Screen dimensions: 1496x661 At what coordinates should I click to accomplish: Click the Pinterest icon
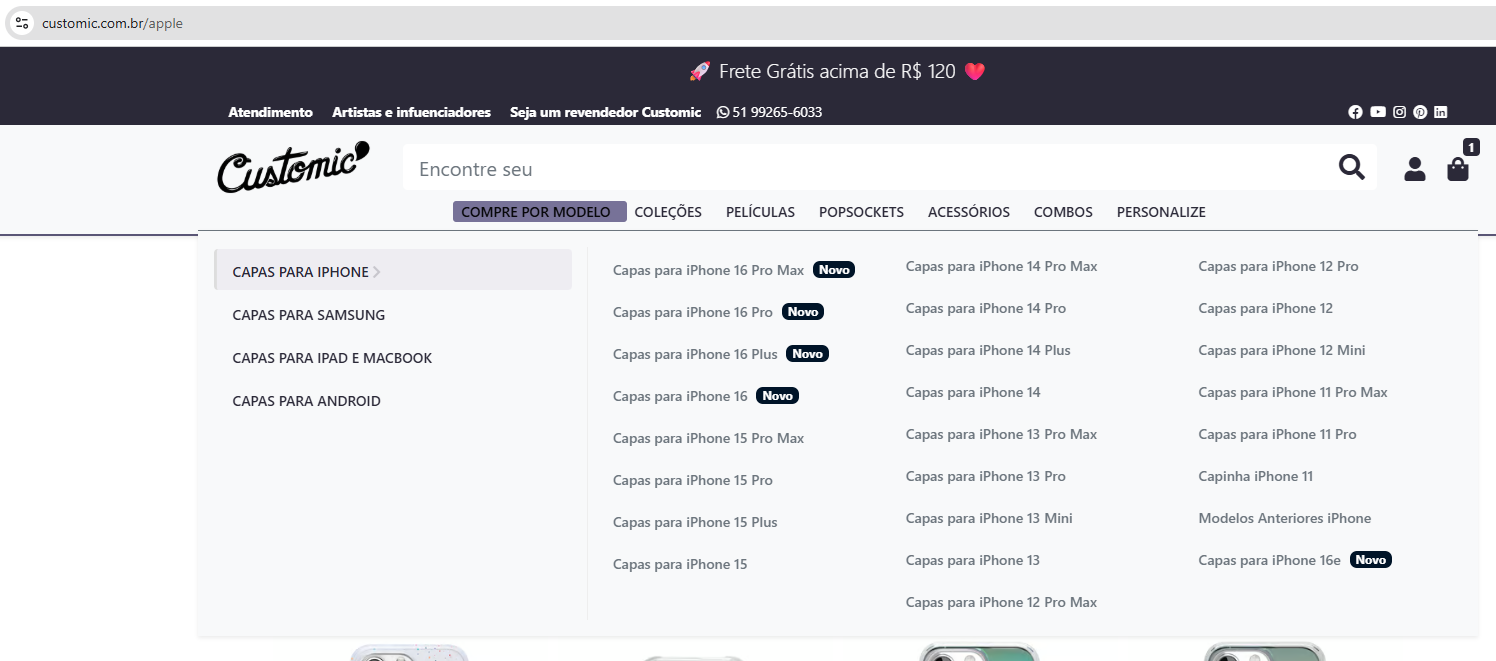1420,112
